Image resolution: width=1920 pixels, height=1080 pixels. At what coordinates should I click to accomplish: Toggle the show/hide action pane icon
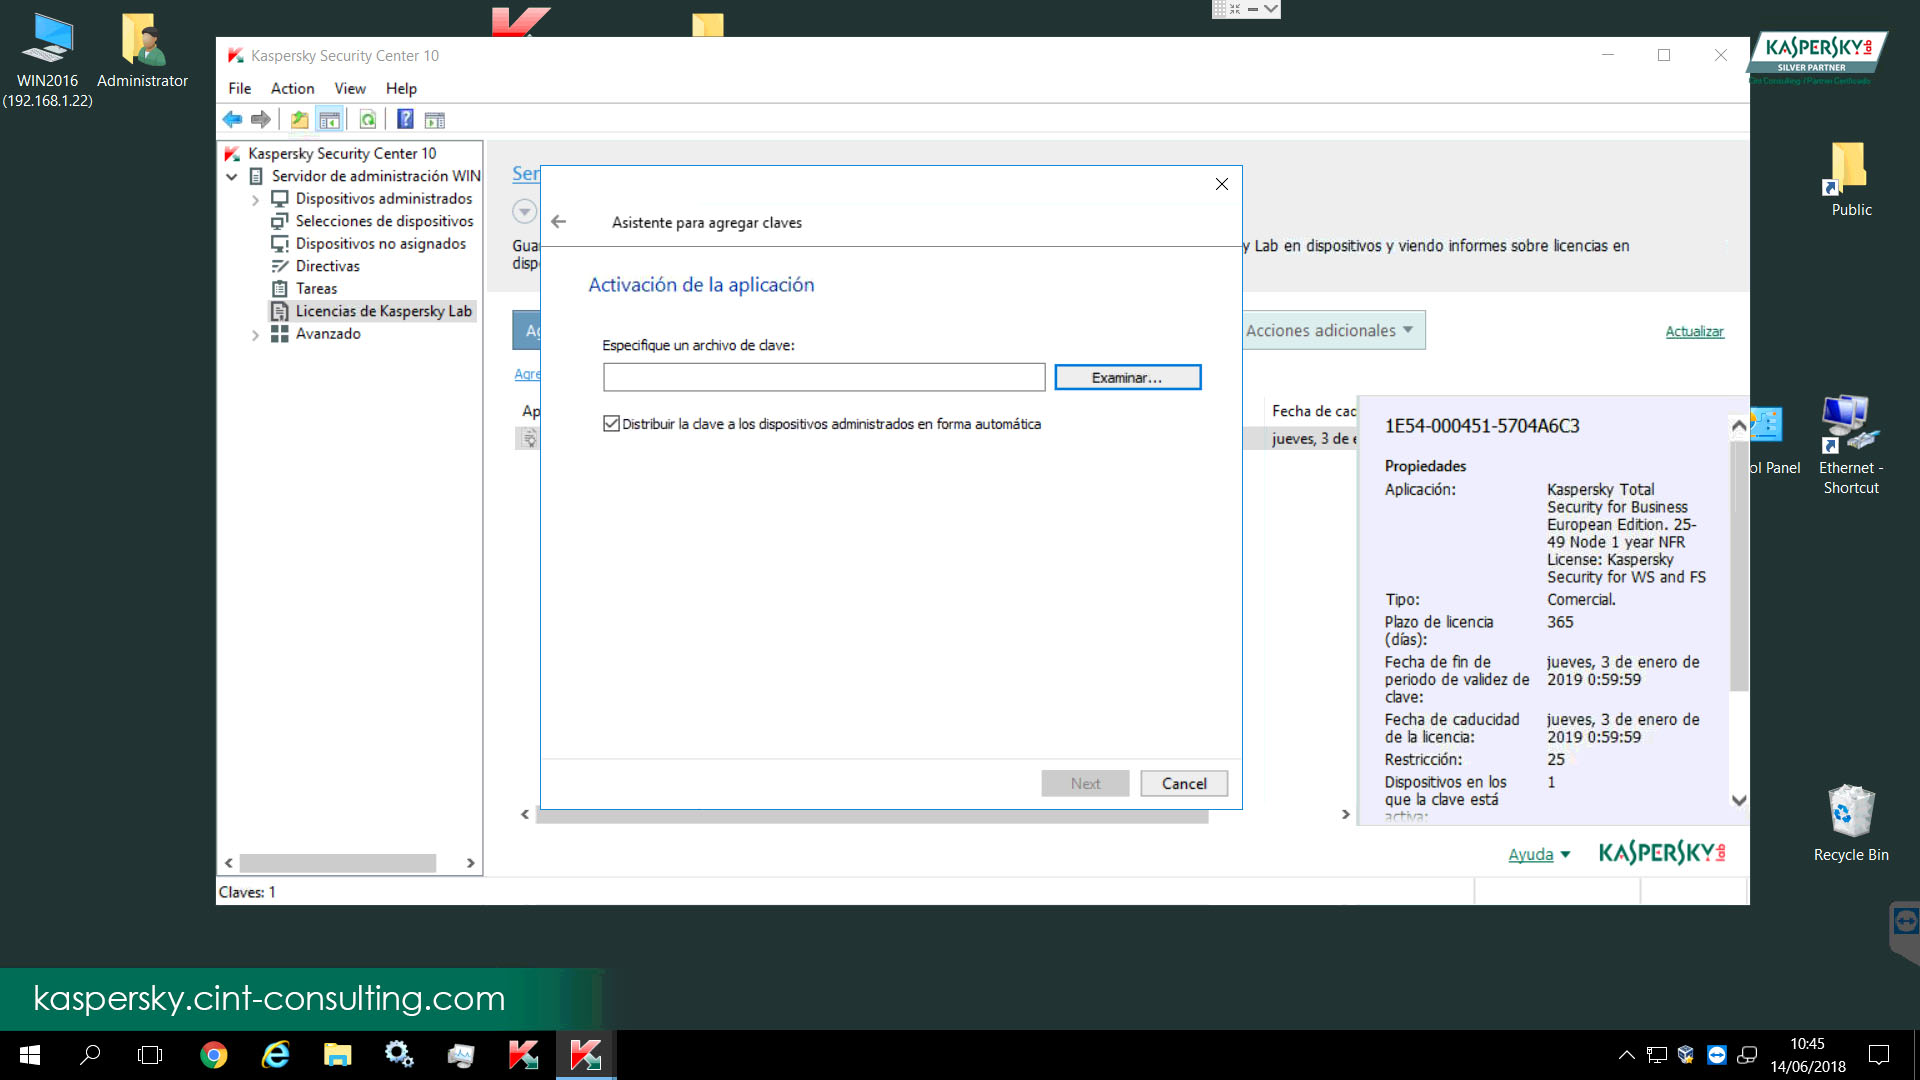pos(434,120)
